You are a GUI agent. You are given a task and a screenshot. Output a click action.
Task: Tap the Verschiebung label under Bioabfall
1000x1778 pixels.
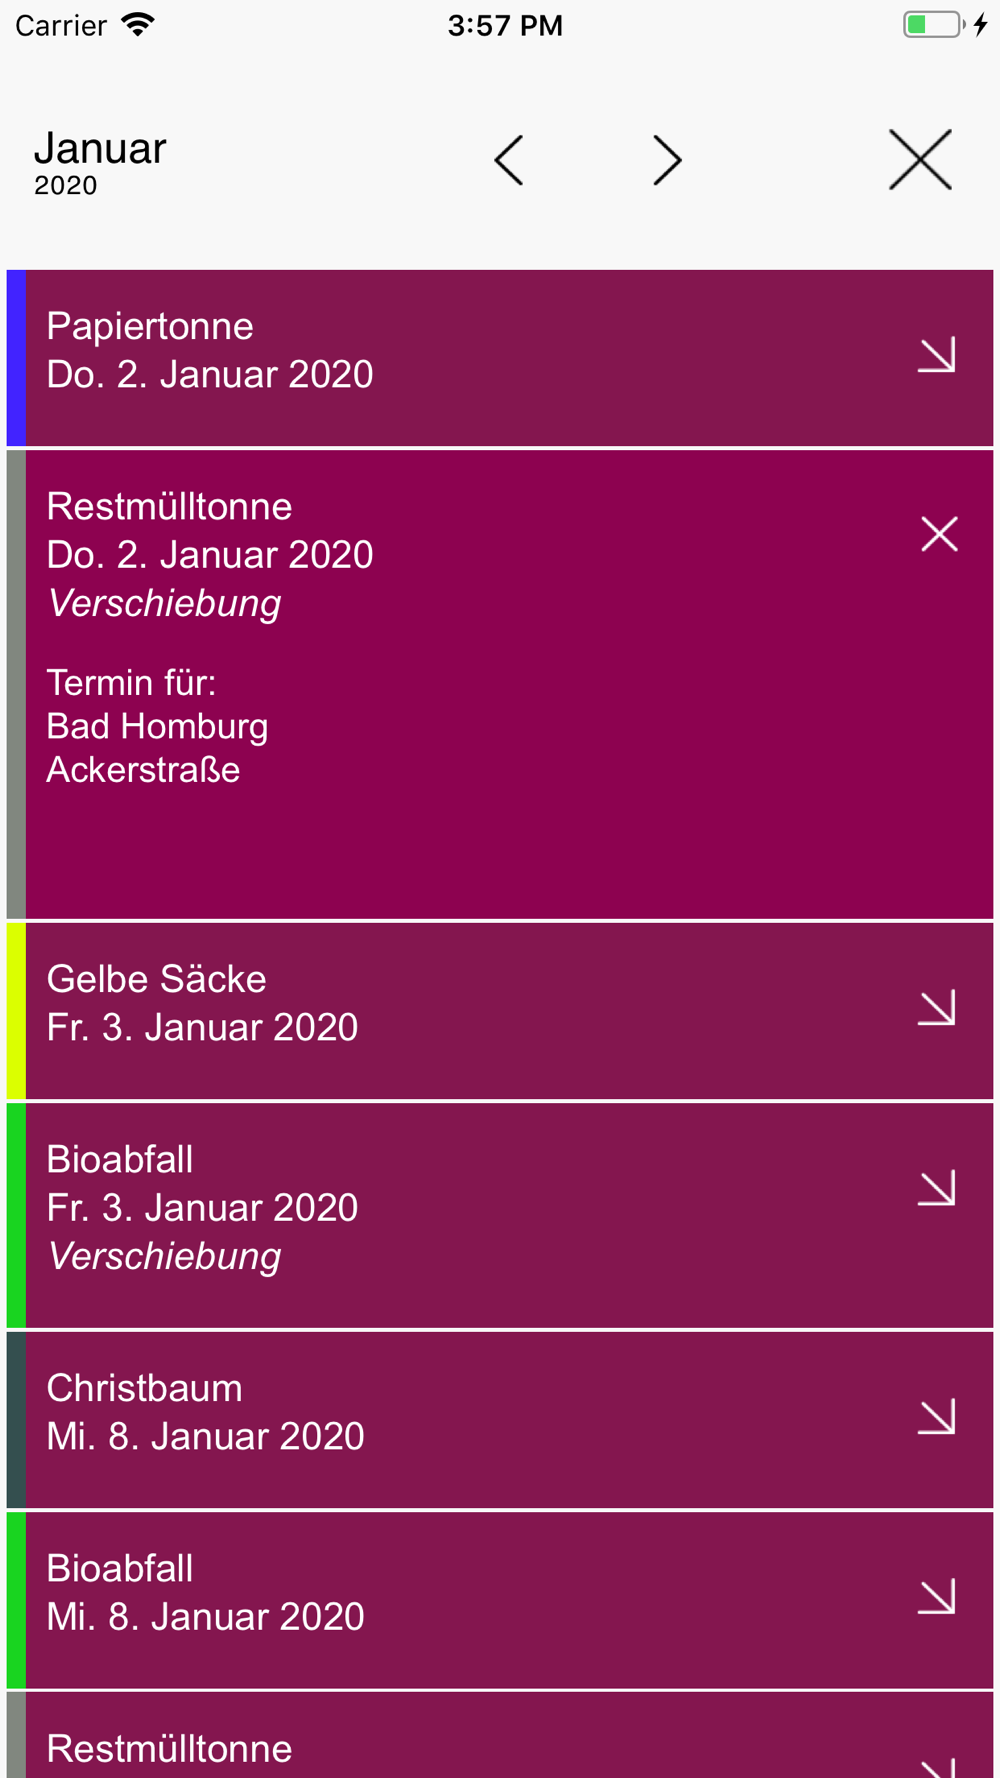(164, 1256)
